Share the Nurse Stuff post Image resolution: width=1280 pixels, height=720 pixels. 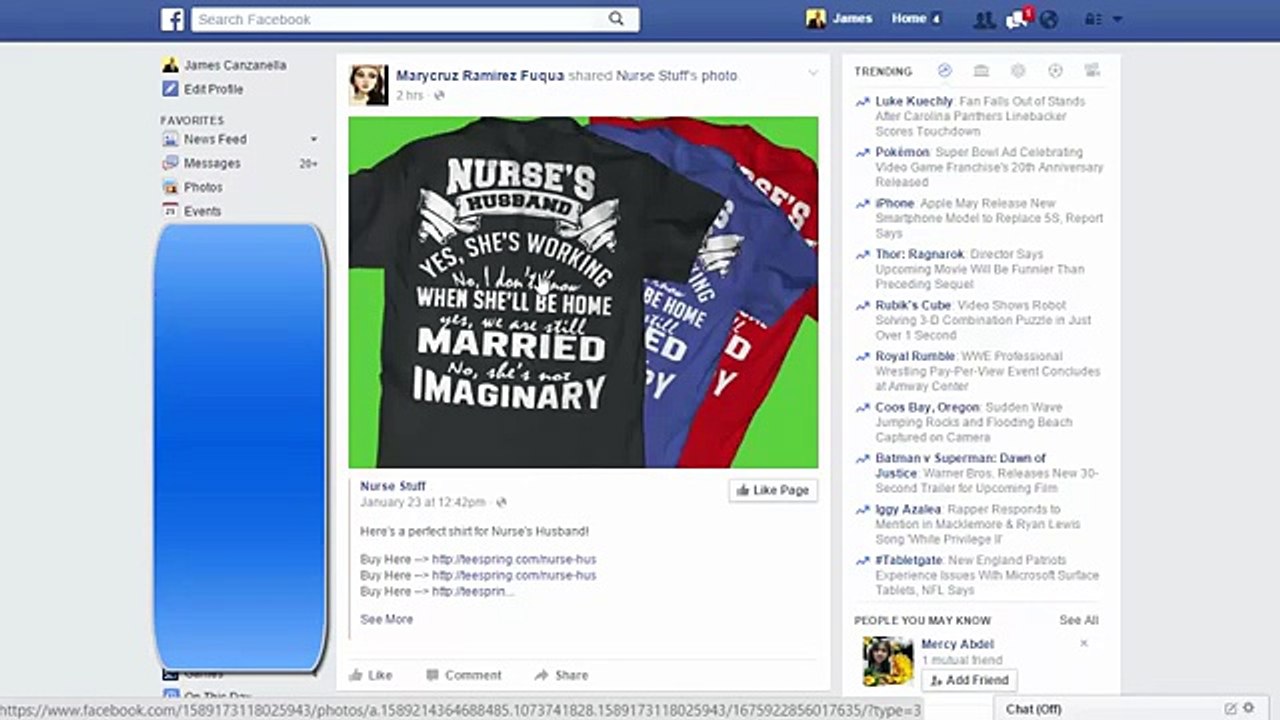pos(562,675)
